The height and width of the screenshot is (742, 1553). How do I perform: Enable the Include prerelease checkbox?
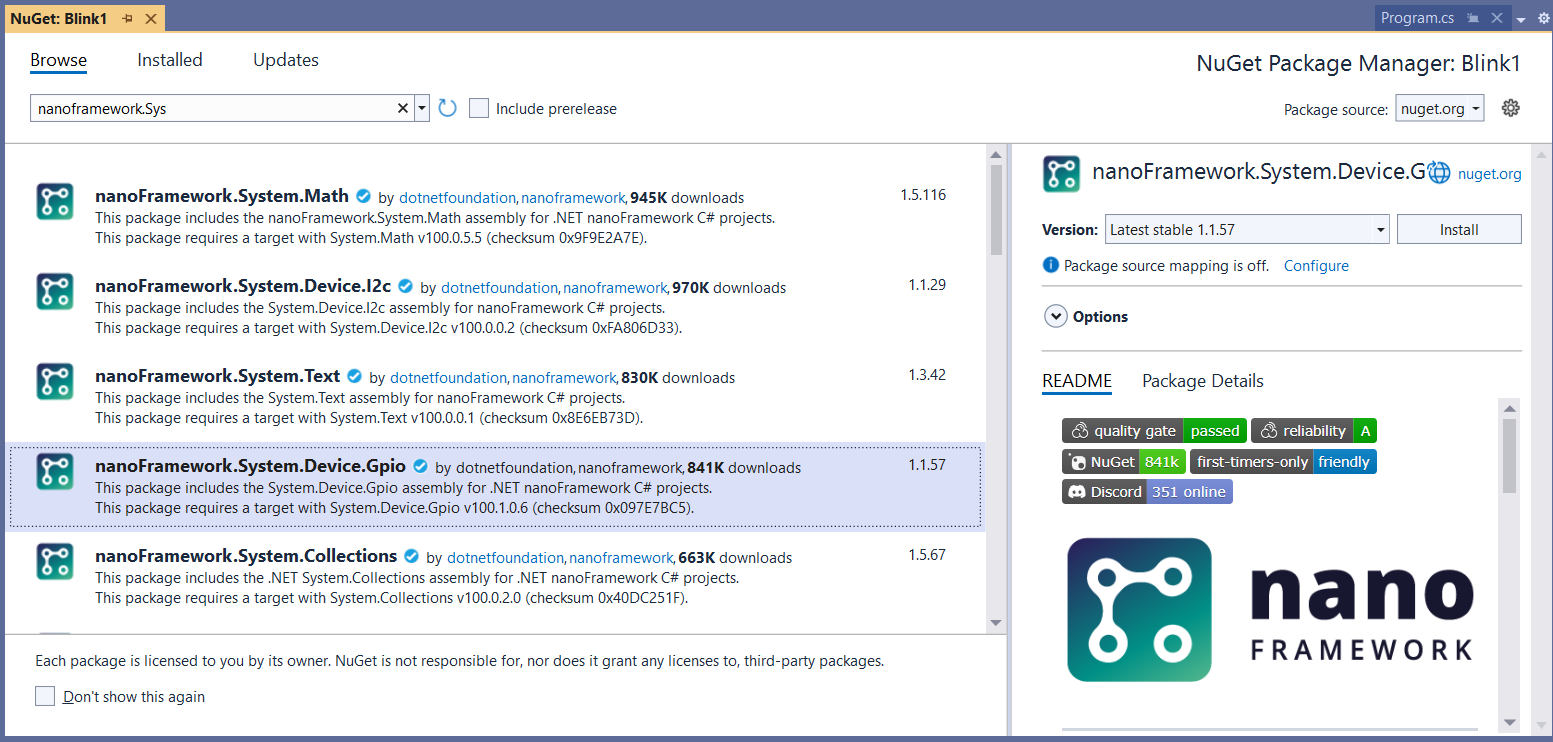pos(479,108)
